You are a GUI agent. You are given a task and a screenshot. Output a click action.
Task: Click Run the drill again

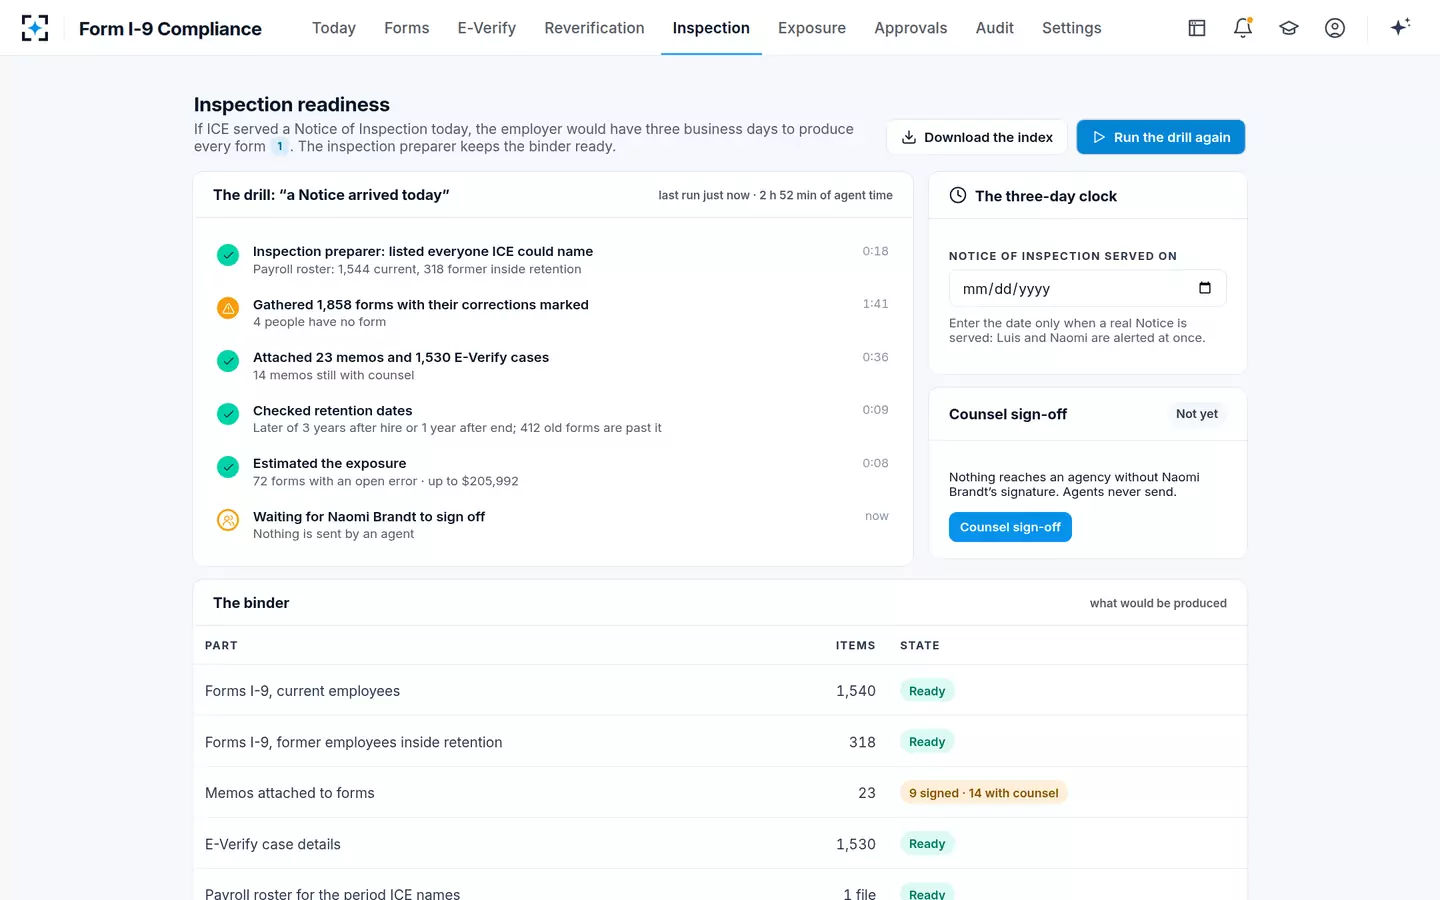(x=1161, y=137)
